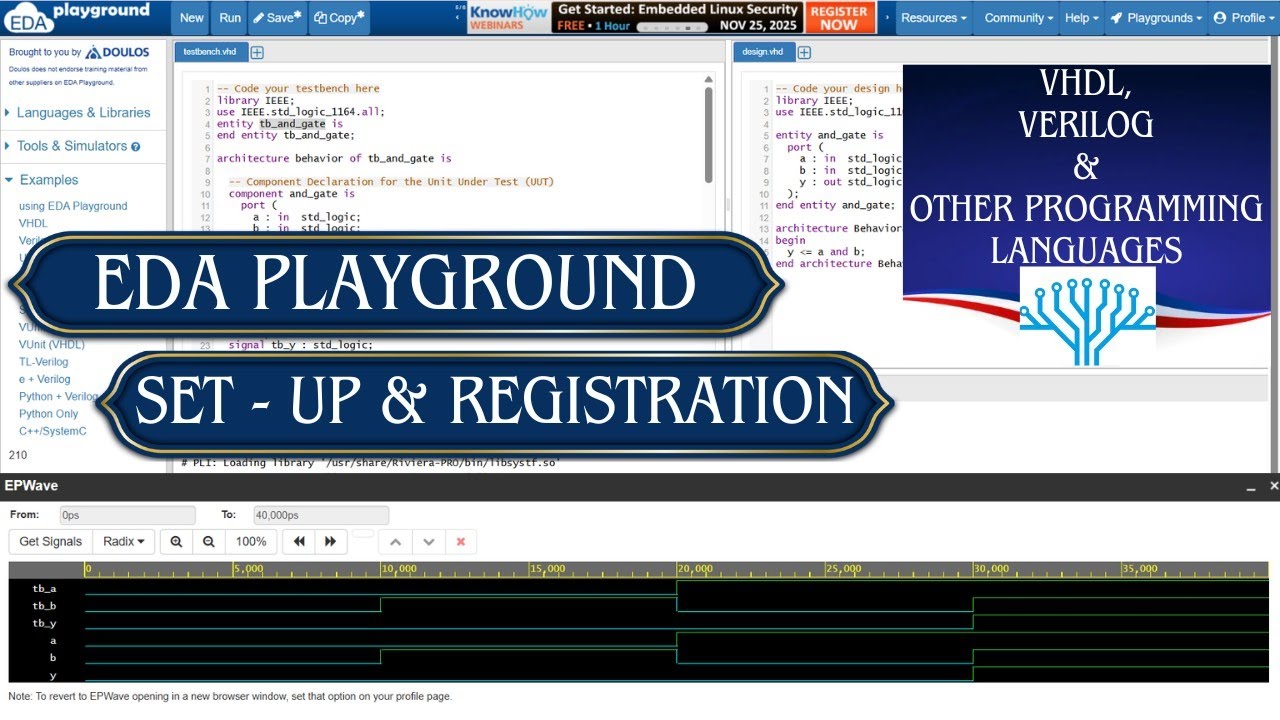
Task: Click the New playground button
Action: [192, 18]
